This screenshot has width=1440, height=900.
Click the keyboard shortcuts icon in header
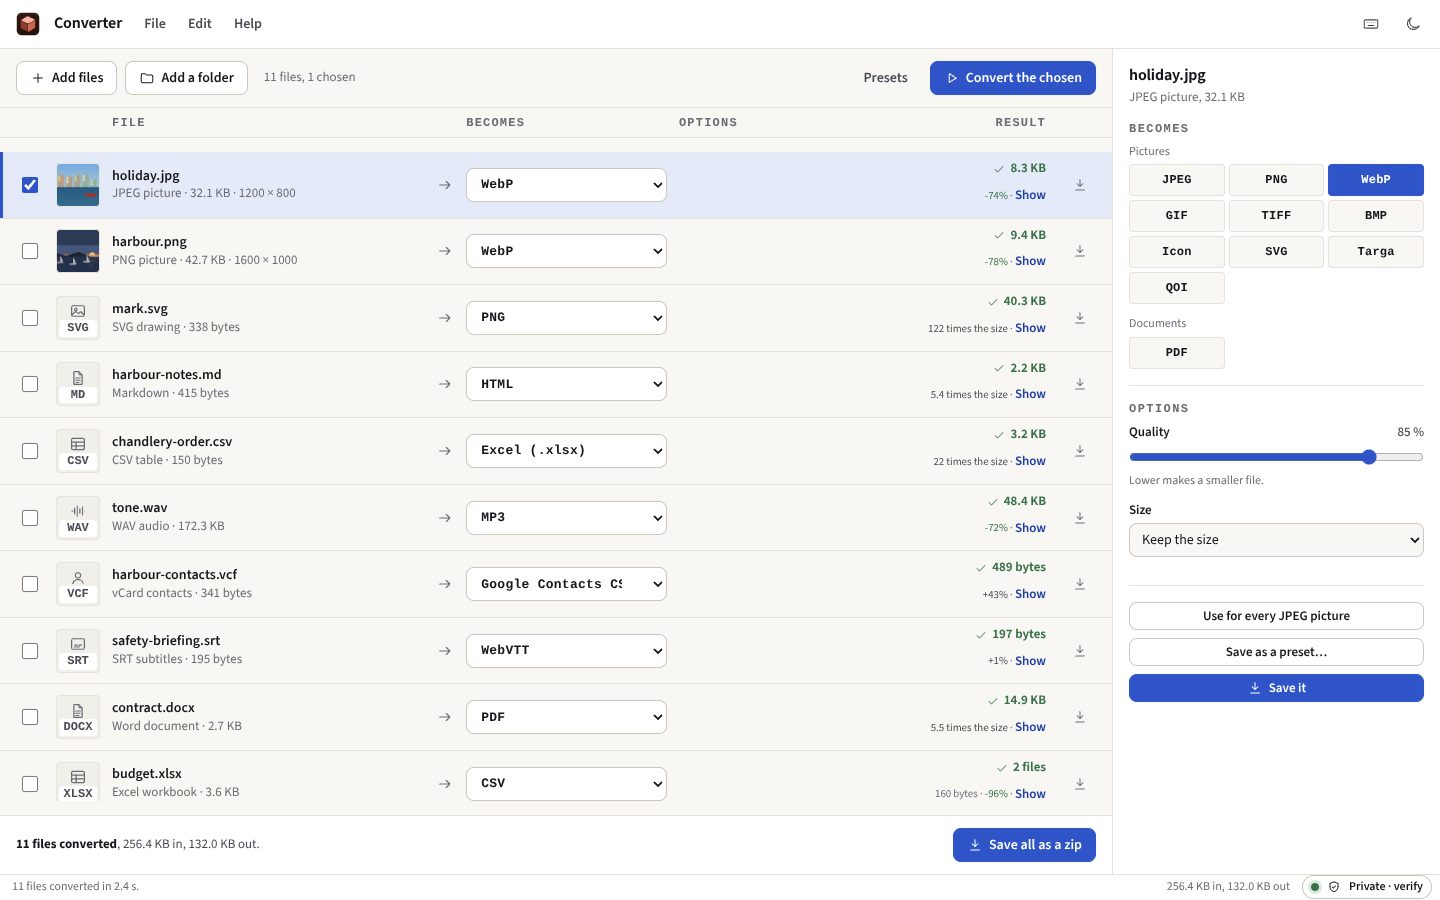[1371, 24]
